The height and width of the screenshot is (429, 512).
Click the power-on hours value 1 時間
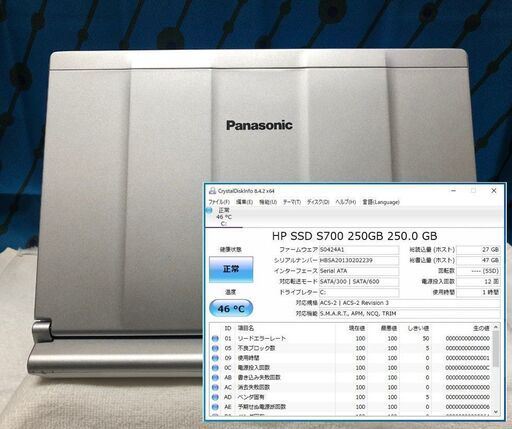pos(478,292)
